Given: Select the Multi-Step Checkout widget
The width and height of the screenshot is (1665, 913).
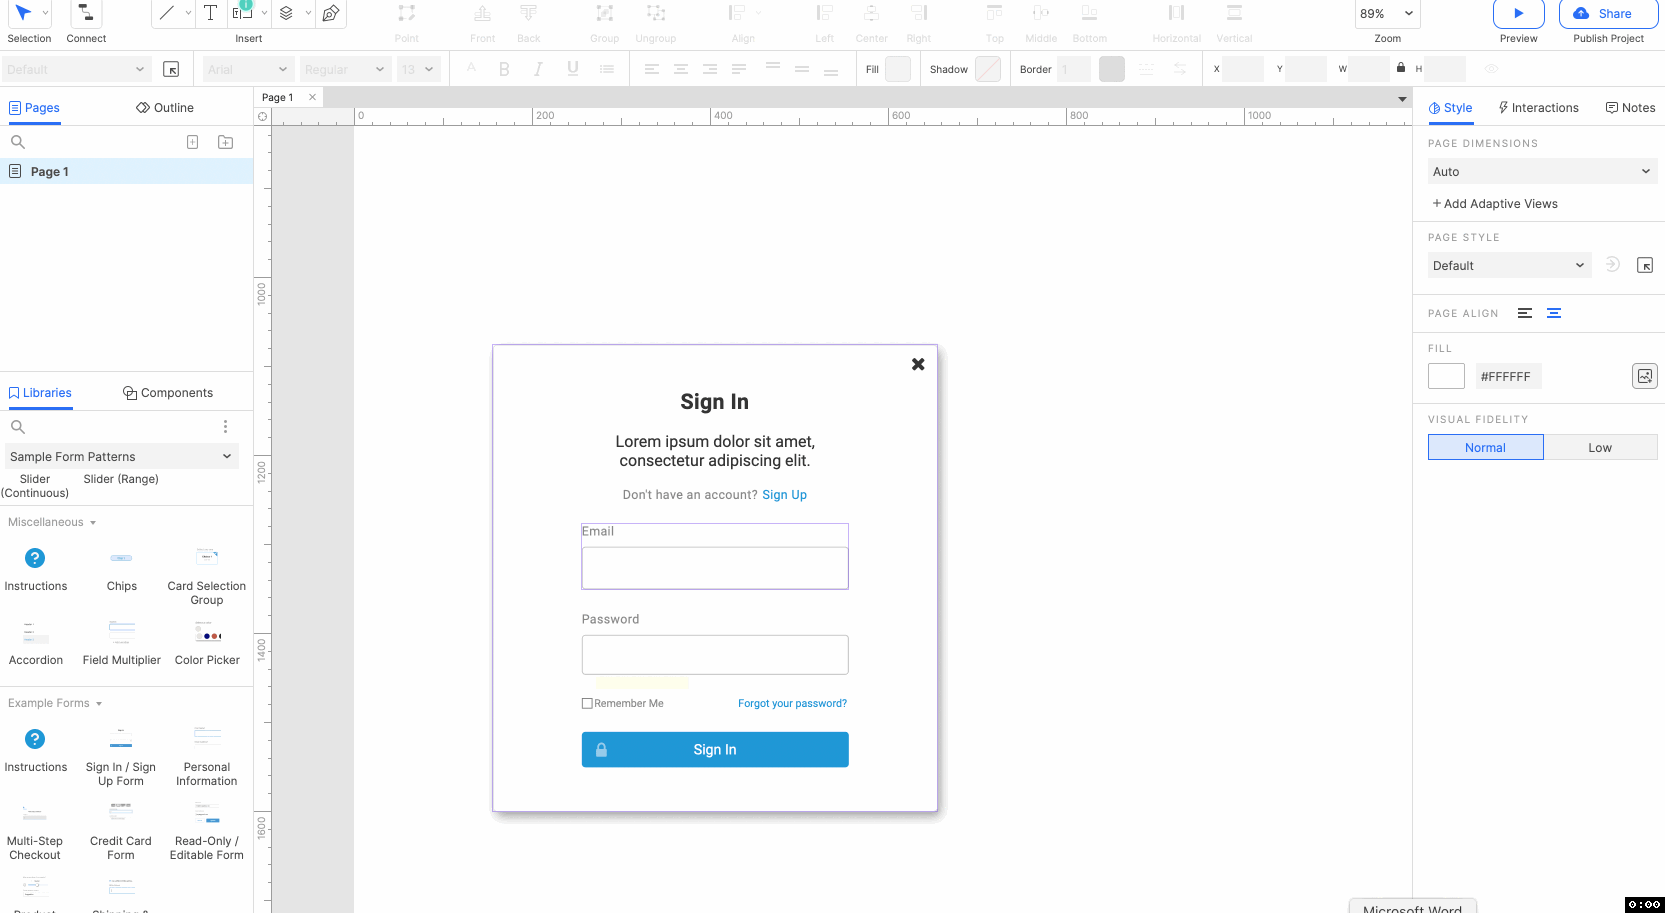Looking at the screenshot, I should coord(35,831).
